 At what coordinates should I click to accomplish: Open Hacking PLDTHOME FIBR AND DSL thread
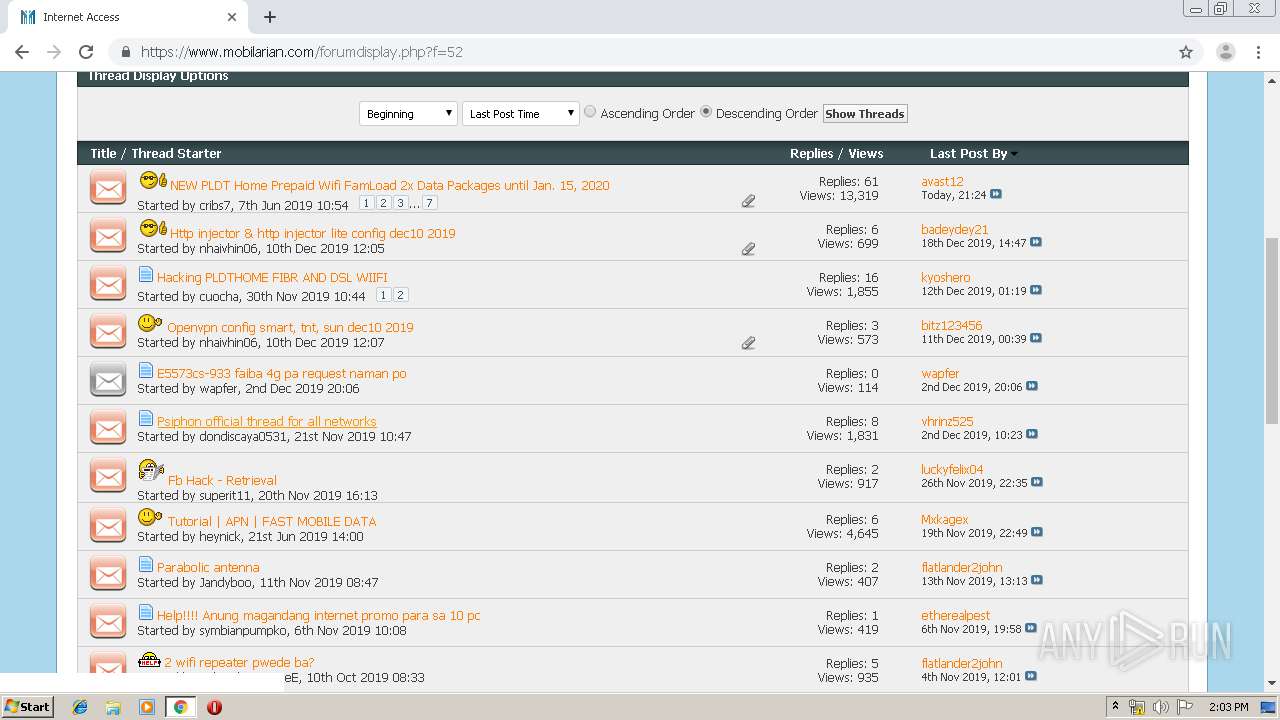point(272,277)
